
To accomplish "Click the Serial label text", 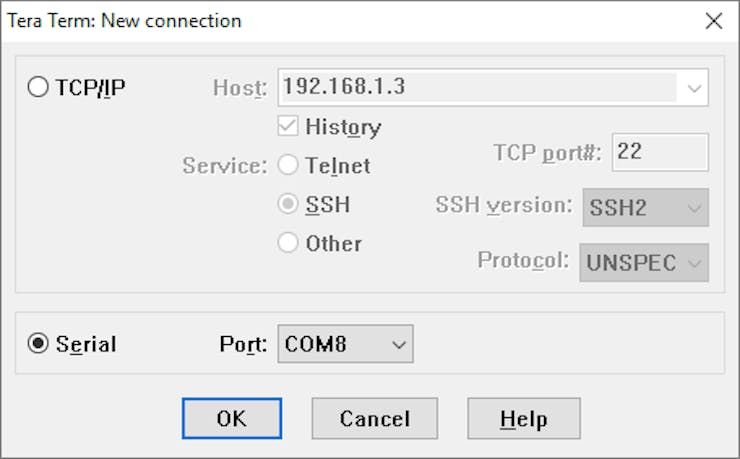I will coord(86,344).
